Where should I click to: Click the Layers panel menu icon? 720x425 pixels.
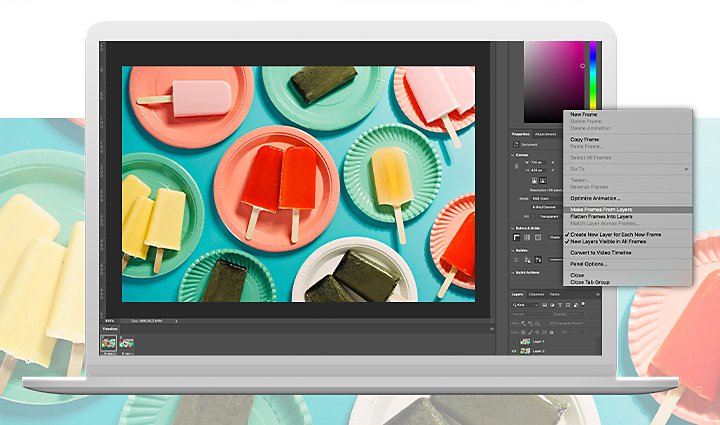(597, 294)
